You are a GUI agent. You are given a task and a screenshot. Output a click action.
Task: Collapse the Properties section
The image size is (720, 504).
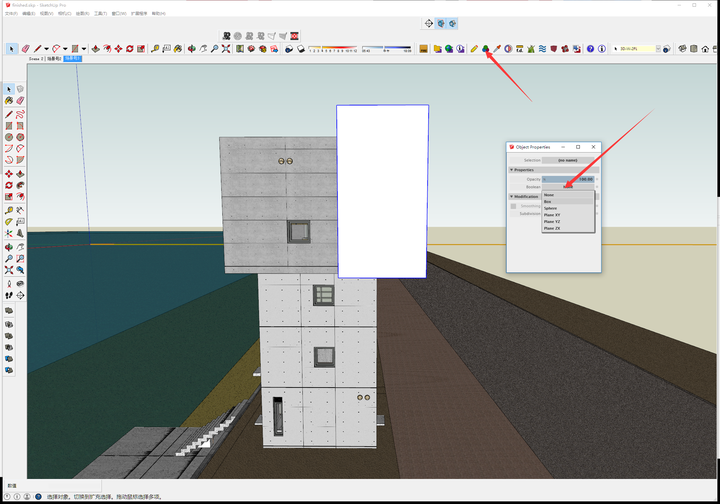pyautogui.click(x=511, y=170)
